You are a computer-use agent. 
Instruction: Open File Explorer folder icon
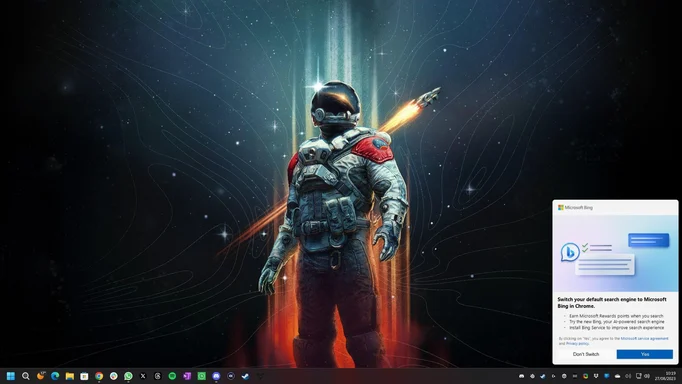pyautogui.click(x=70, y=376)
